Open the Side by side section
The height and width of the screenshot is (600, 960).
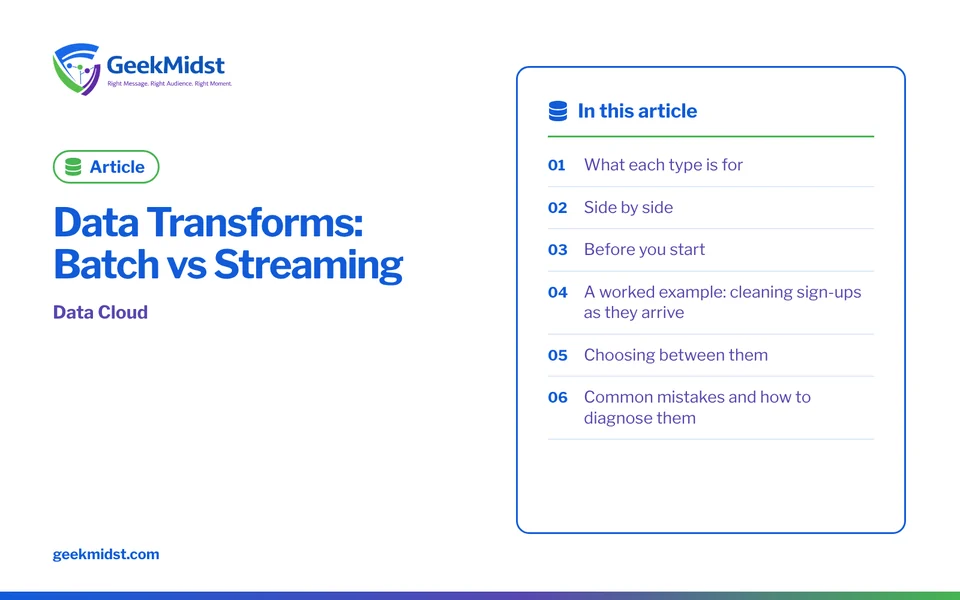coord(711,208)
